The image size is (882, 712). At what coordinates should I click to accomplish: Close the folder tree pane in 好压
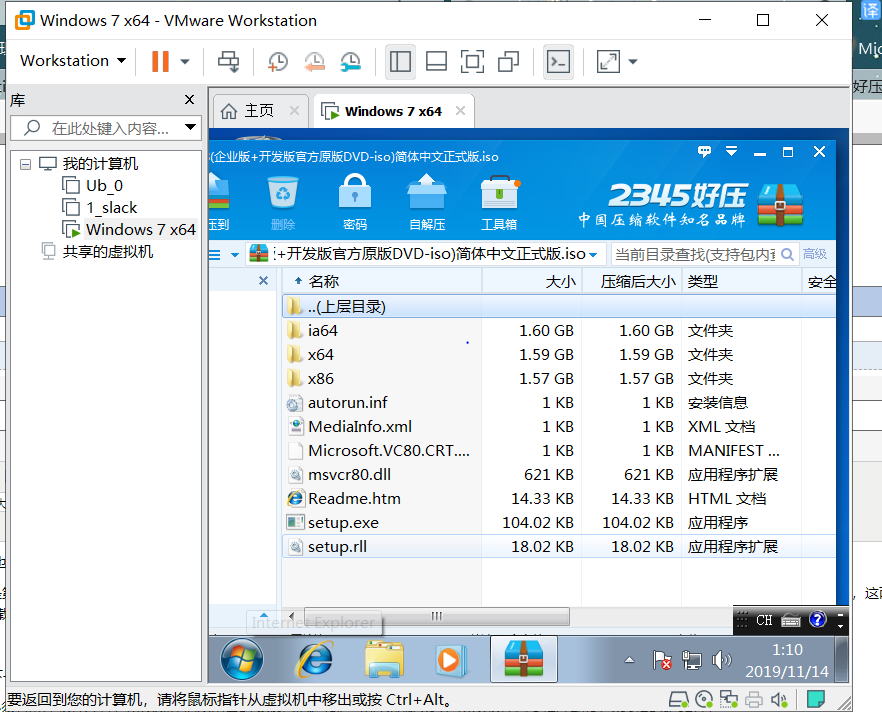[263, 281]
